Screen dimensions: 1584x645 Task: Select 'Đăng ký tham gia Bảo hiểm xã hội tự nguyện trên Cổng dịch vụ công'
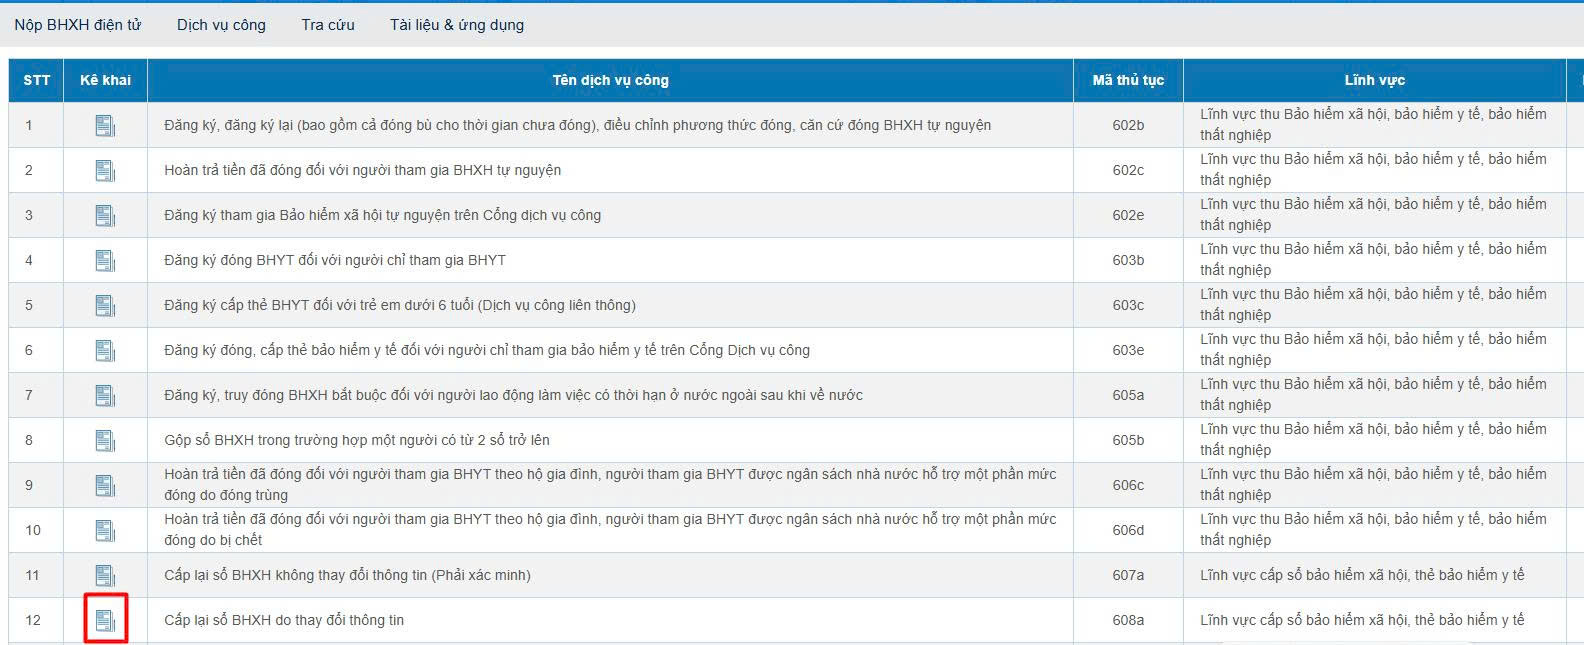tap(383, 215)
